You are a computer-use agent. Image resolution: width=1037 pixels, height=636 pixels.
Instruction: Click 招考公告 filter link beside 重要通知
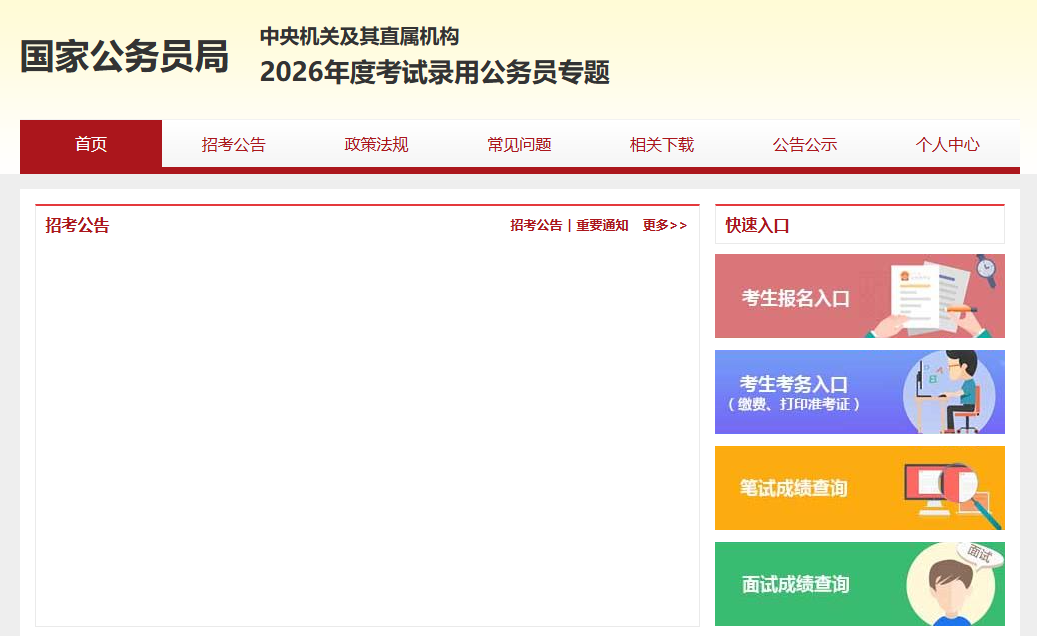pyautogui.click(x=536, y=226)
